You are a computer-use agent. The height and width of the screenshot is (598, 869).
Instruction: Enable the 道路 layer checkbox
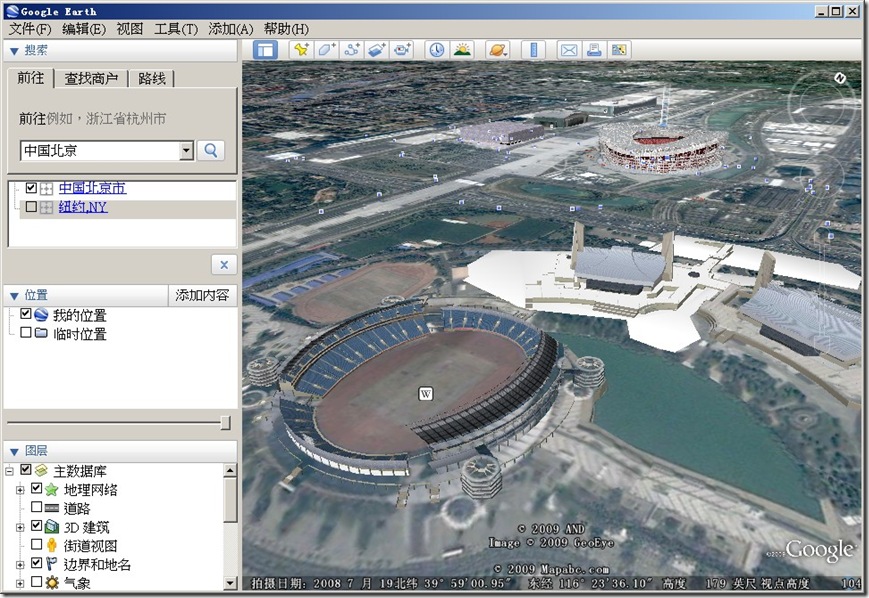click(37, 507)
